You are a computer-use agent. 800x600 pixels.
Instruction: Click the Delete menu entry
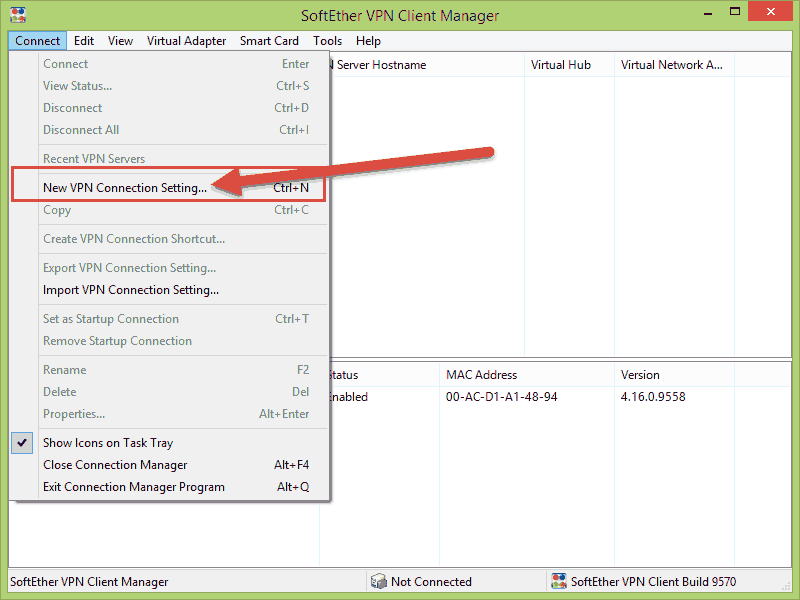pos(168,392)
